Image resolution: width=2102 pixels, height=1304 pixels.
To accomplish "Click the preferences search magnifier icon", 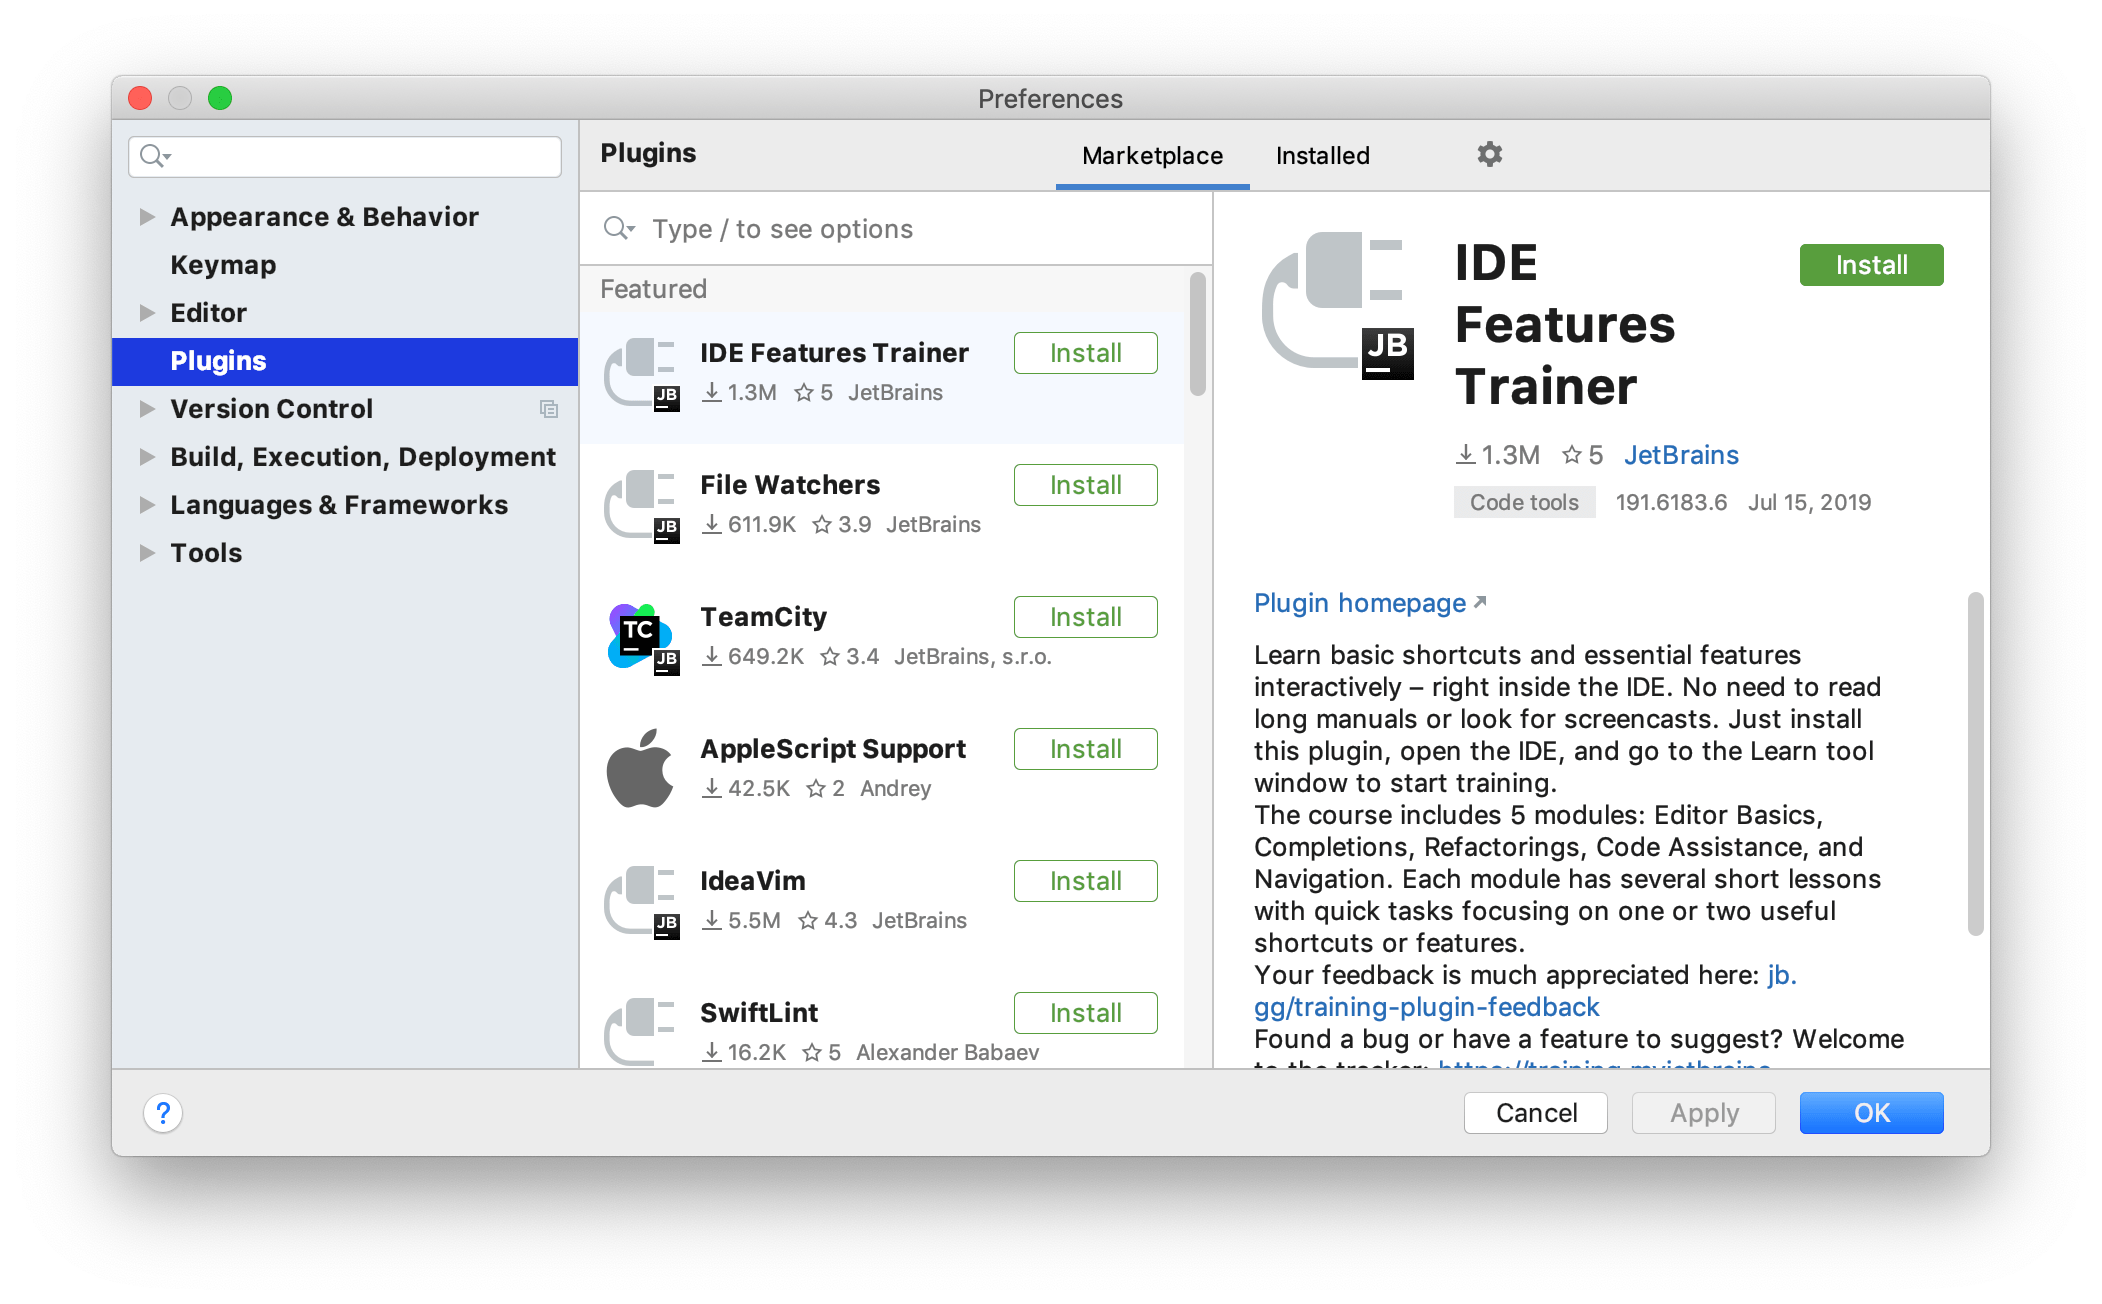I will [155, 156].
